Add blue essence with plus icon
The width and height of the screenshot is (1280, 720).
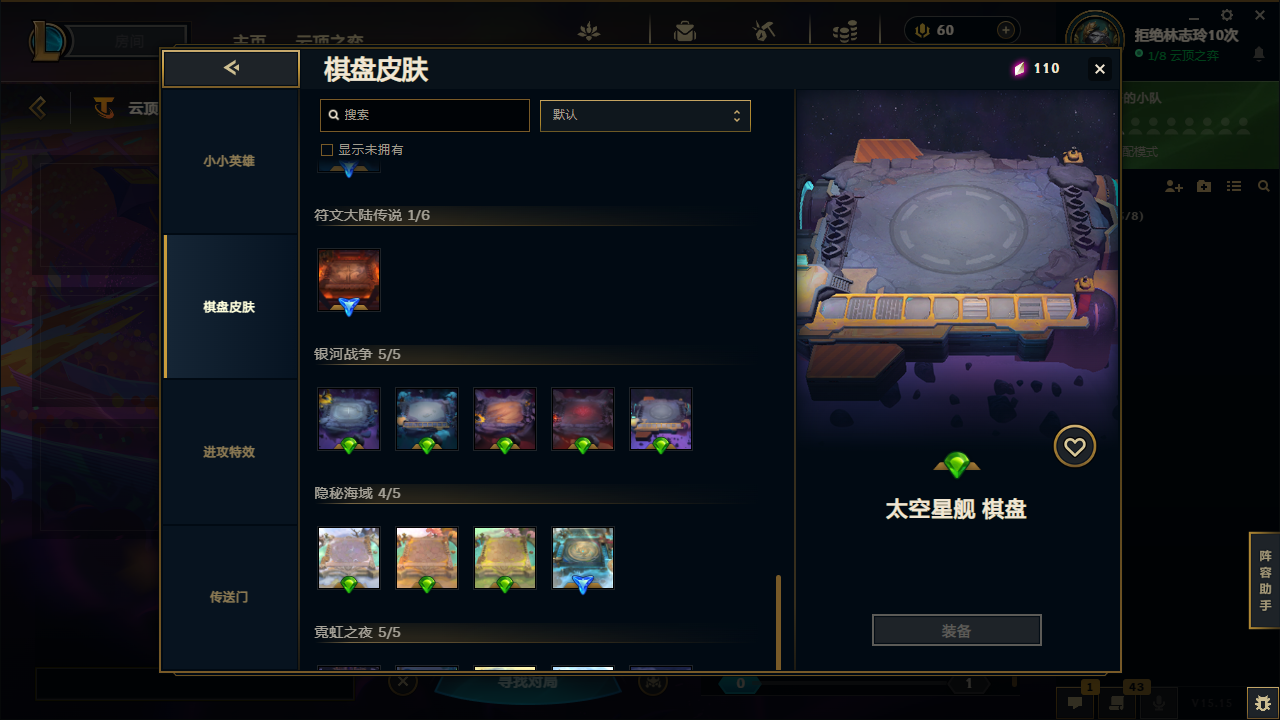coord(1005,30)
